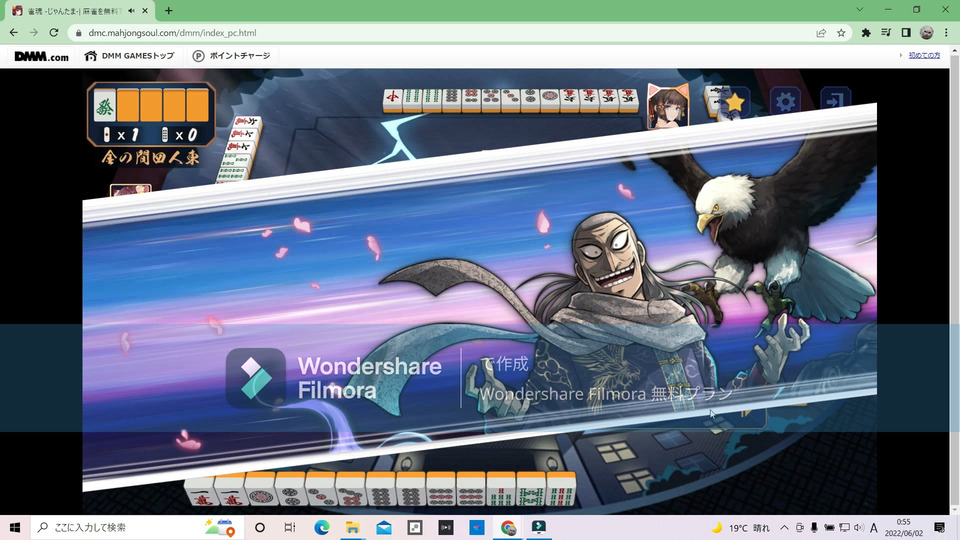Launch Microsoft Edge from taskbar
The width and height of the screenshot is (960, 540).
[321, 527]
